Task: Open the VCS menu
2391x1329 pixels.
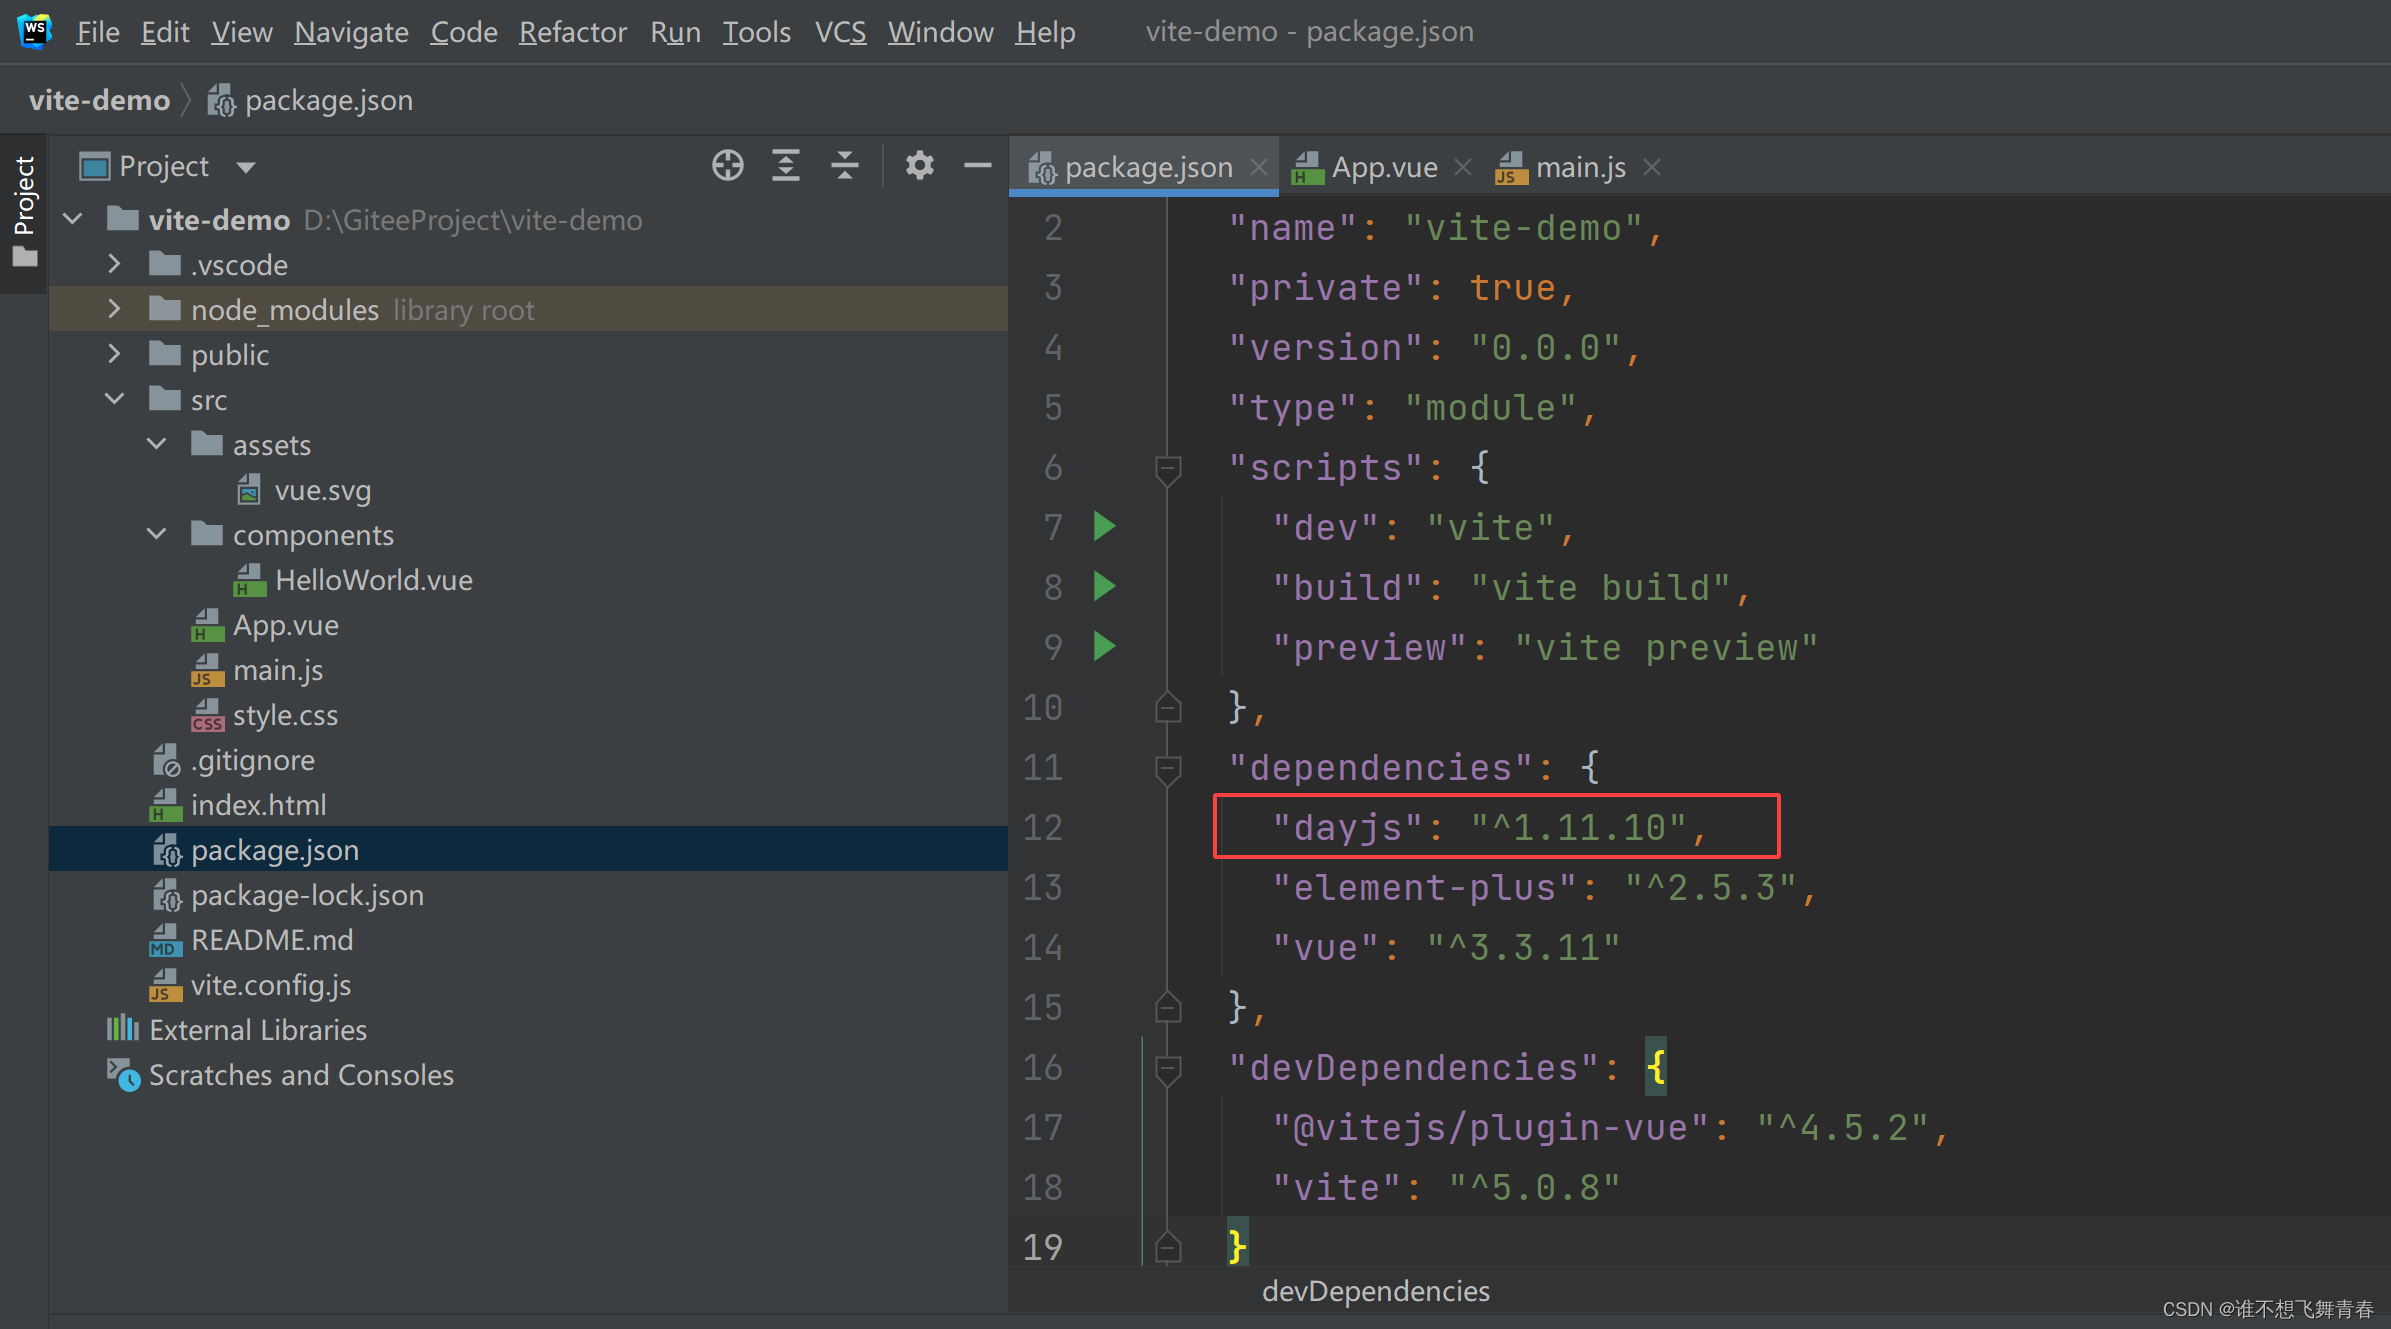Action: tap(840, 32)
